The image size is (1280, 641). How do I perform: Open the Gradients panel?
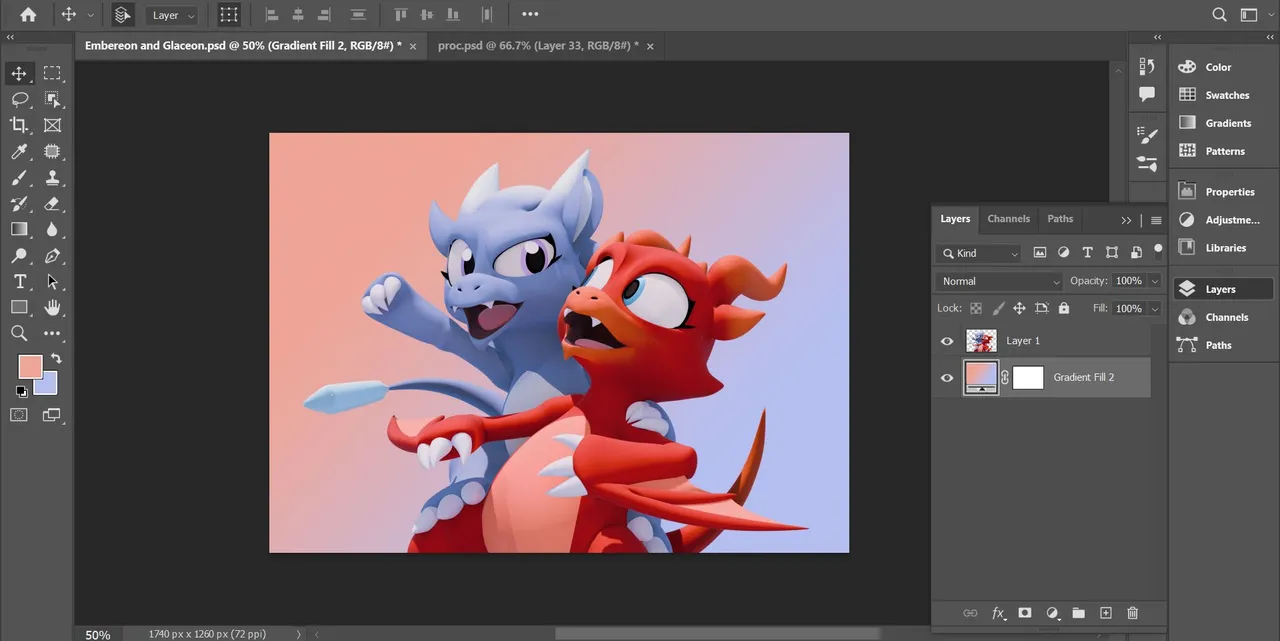[1227, 123]
